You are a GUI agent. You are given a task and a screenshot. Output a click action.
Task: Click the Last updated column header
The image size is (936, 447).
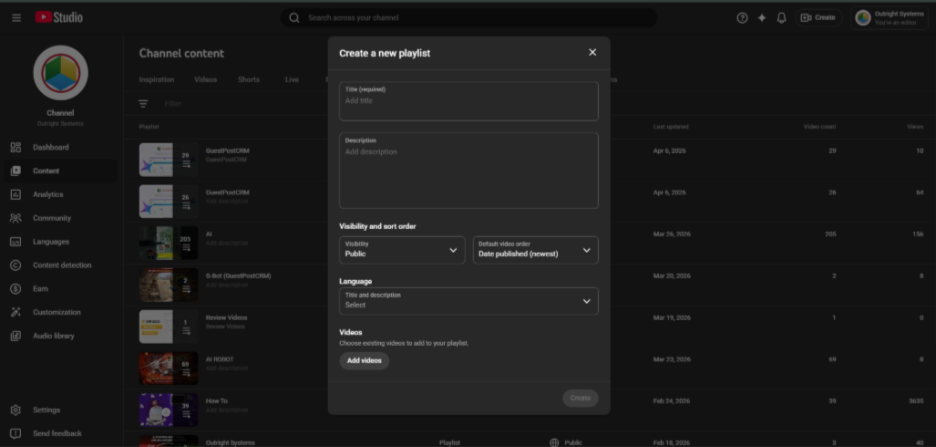pos(671,127)
